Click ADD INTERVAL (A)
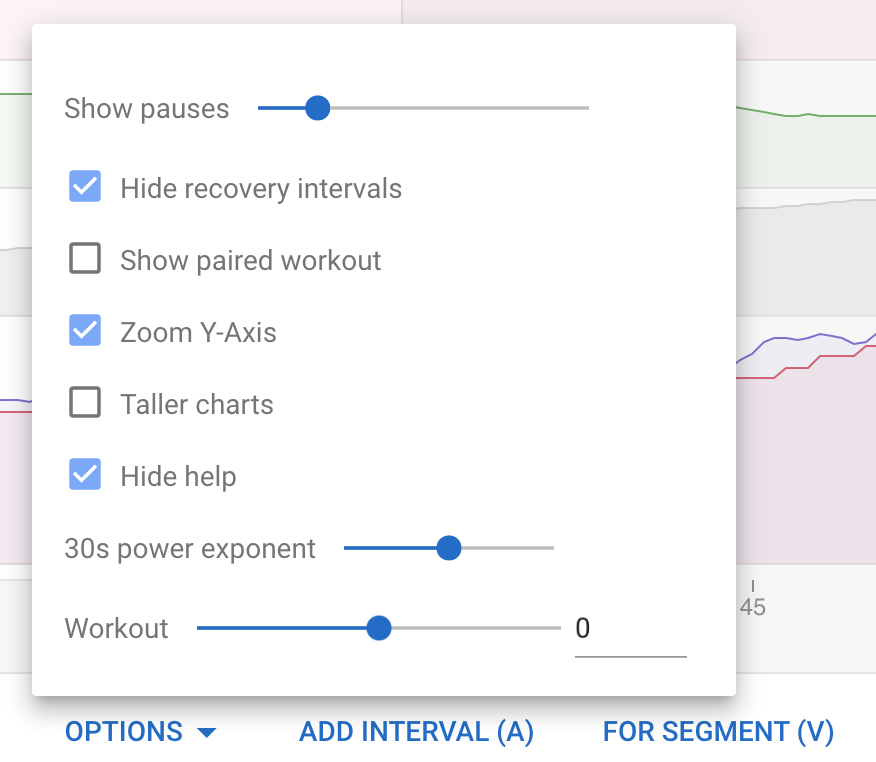 point(416,731)
